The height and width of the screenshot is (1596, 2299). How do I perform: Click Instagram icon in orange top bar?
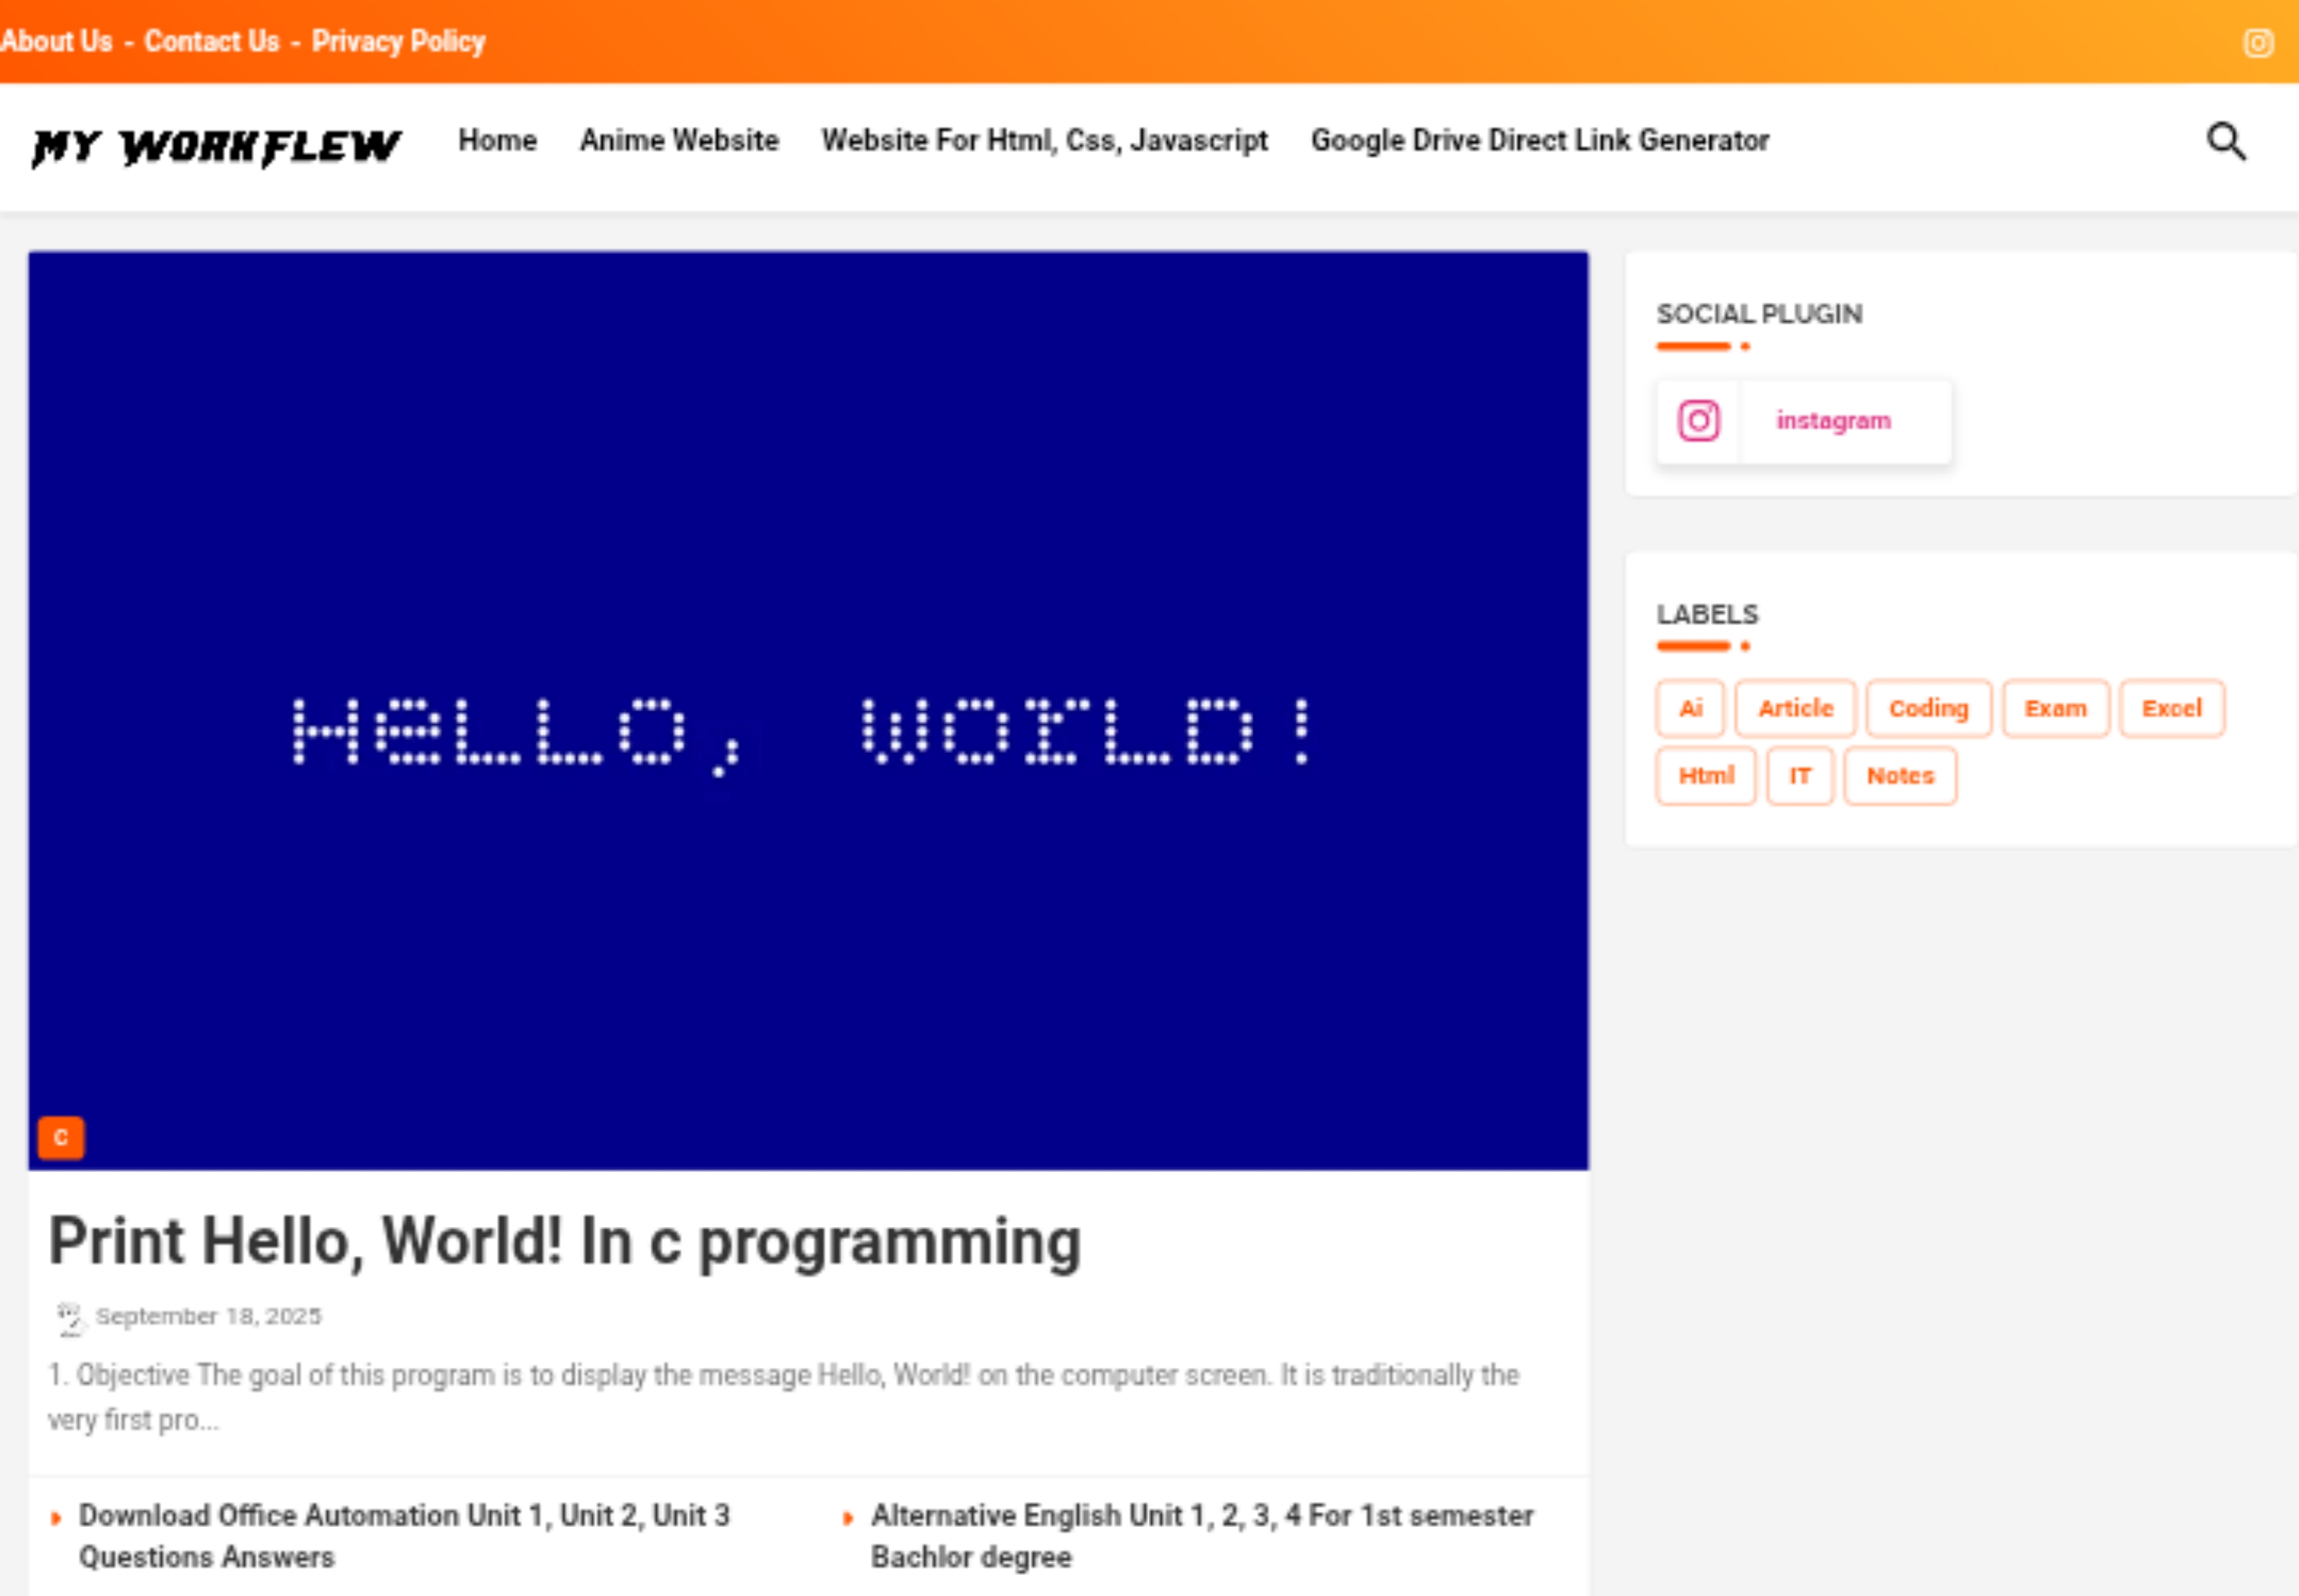click(2258, 43)
